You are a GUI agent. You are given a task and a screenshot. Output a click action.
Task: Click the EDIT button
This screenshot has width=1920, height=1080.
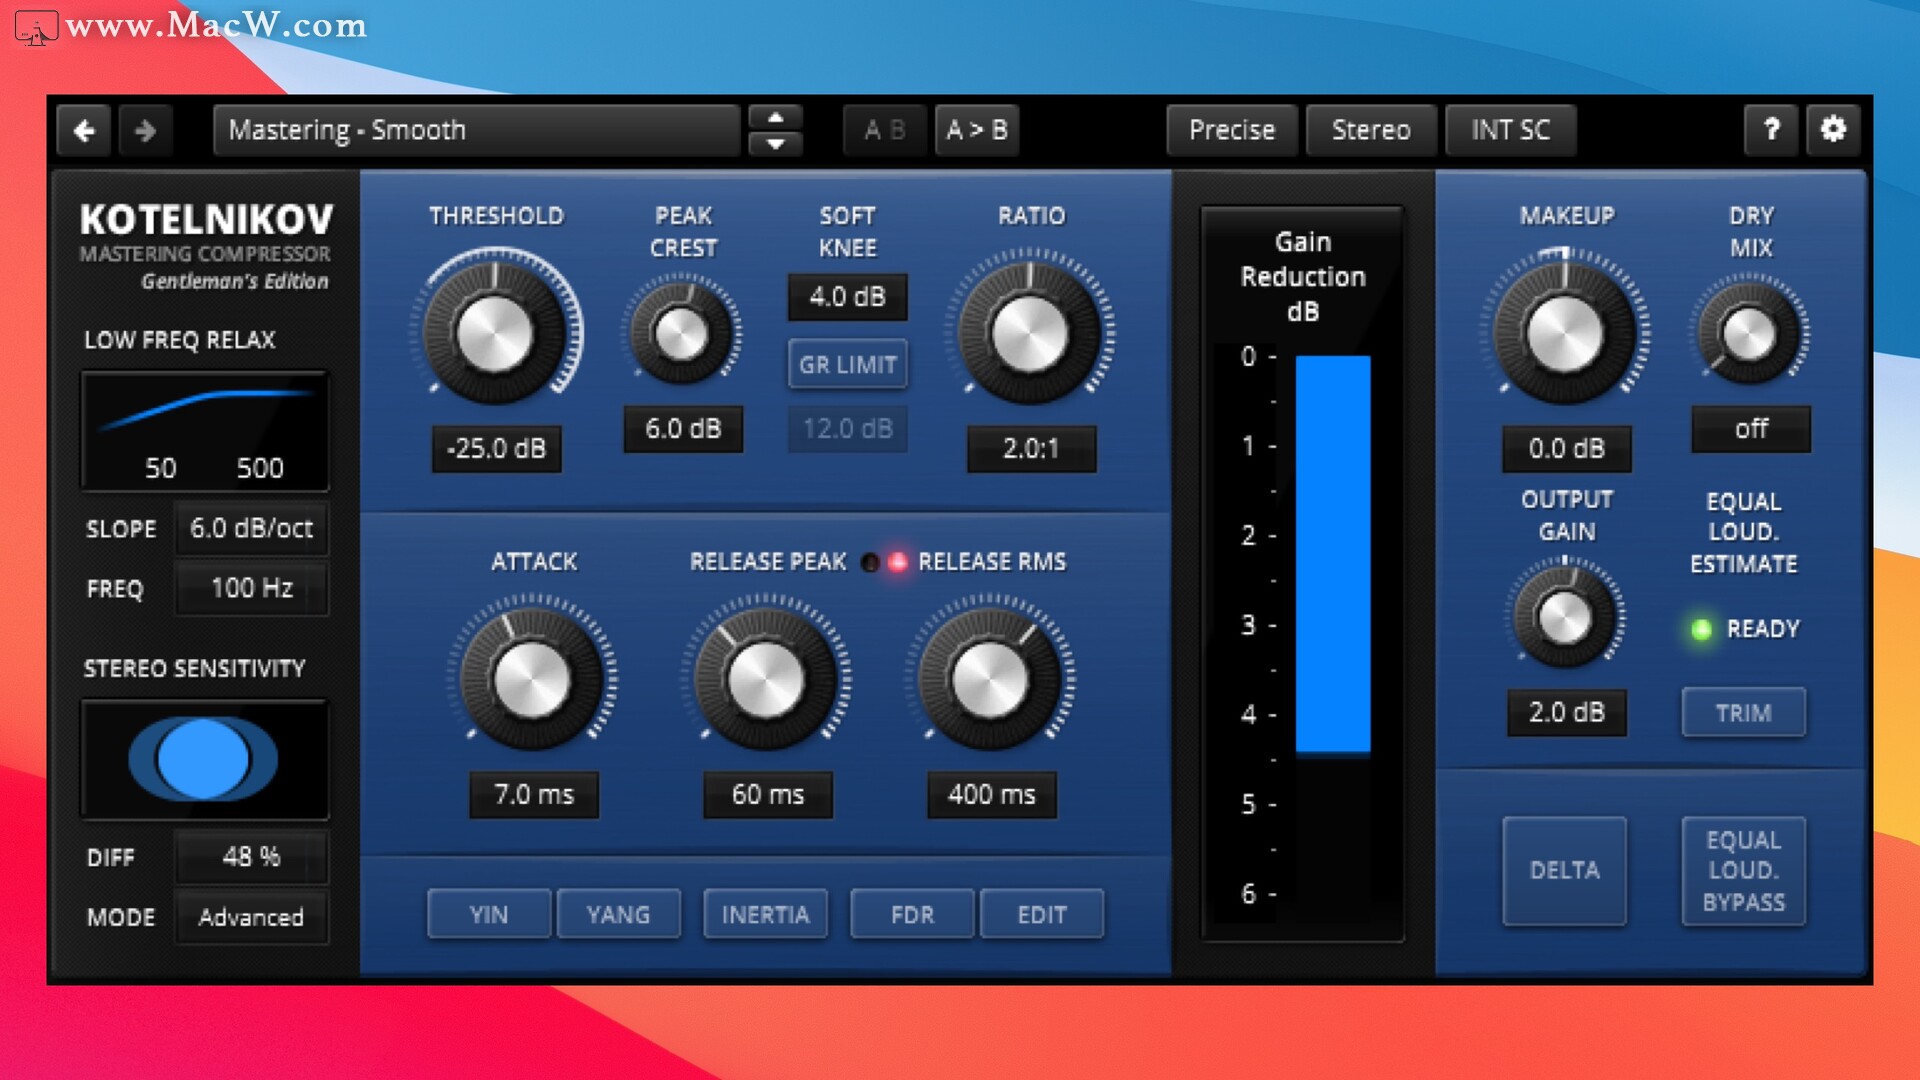pos(1042,914)
